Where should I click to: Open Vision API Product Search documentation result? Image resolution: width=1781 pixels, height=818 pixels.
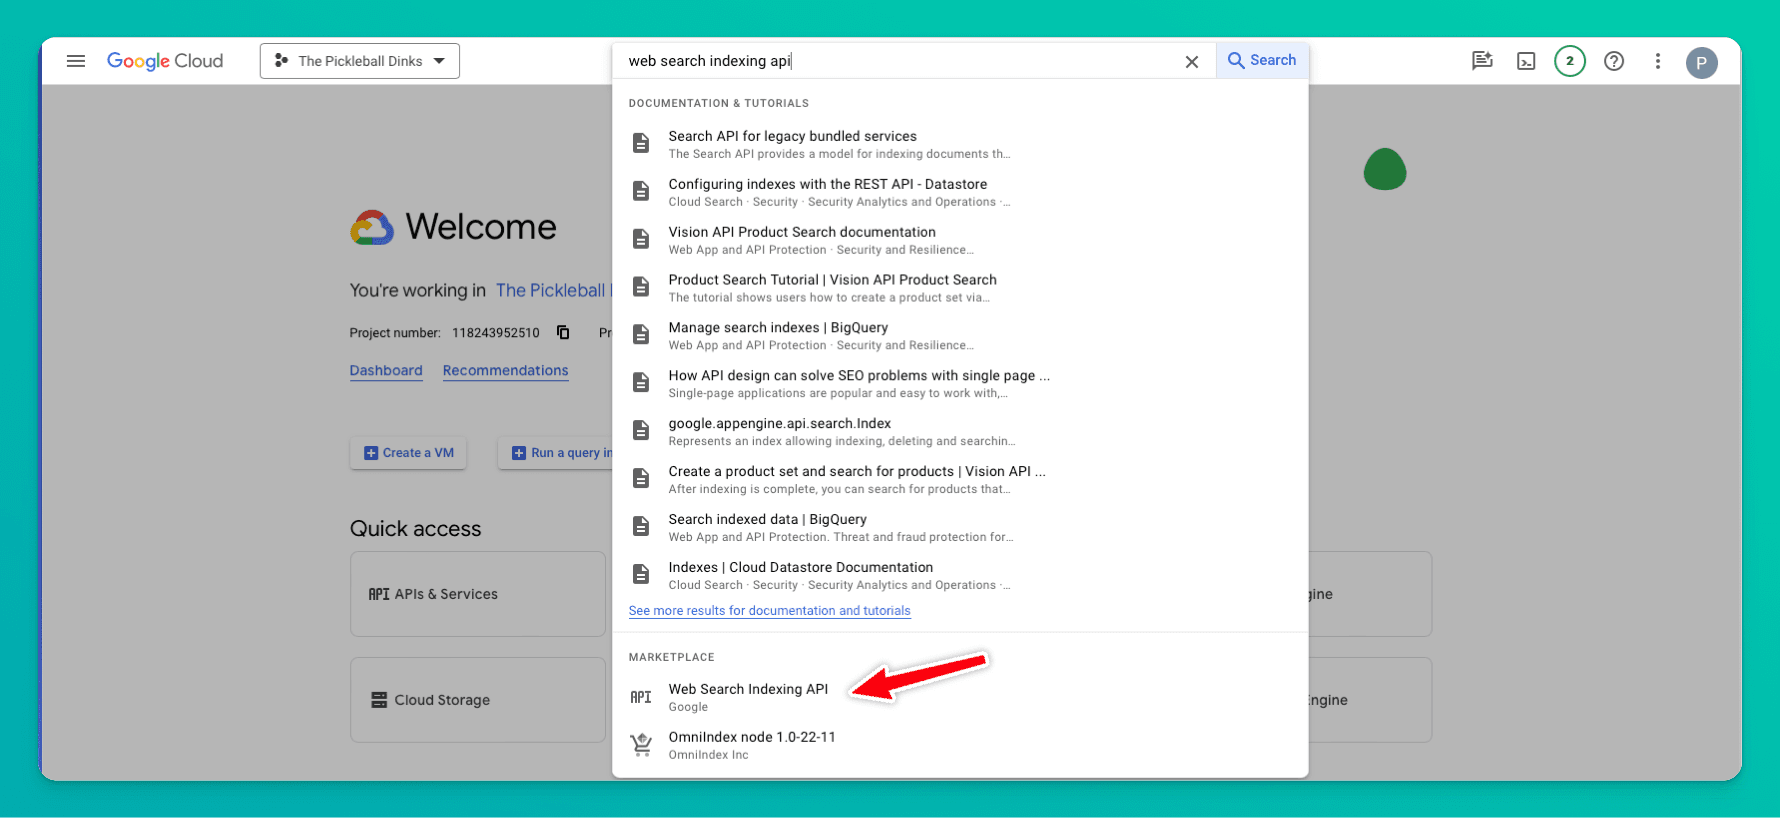(x=960, y=240)
